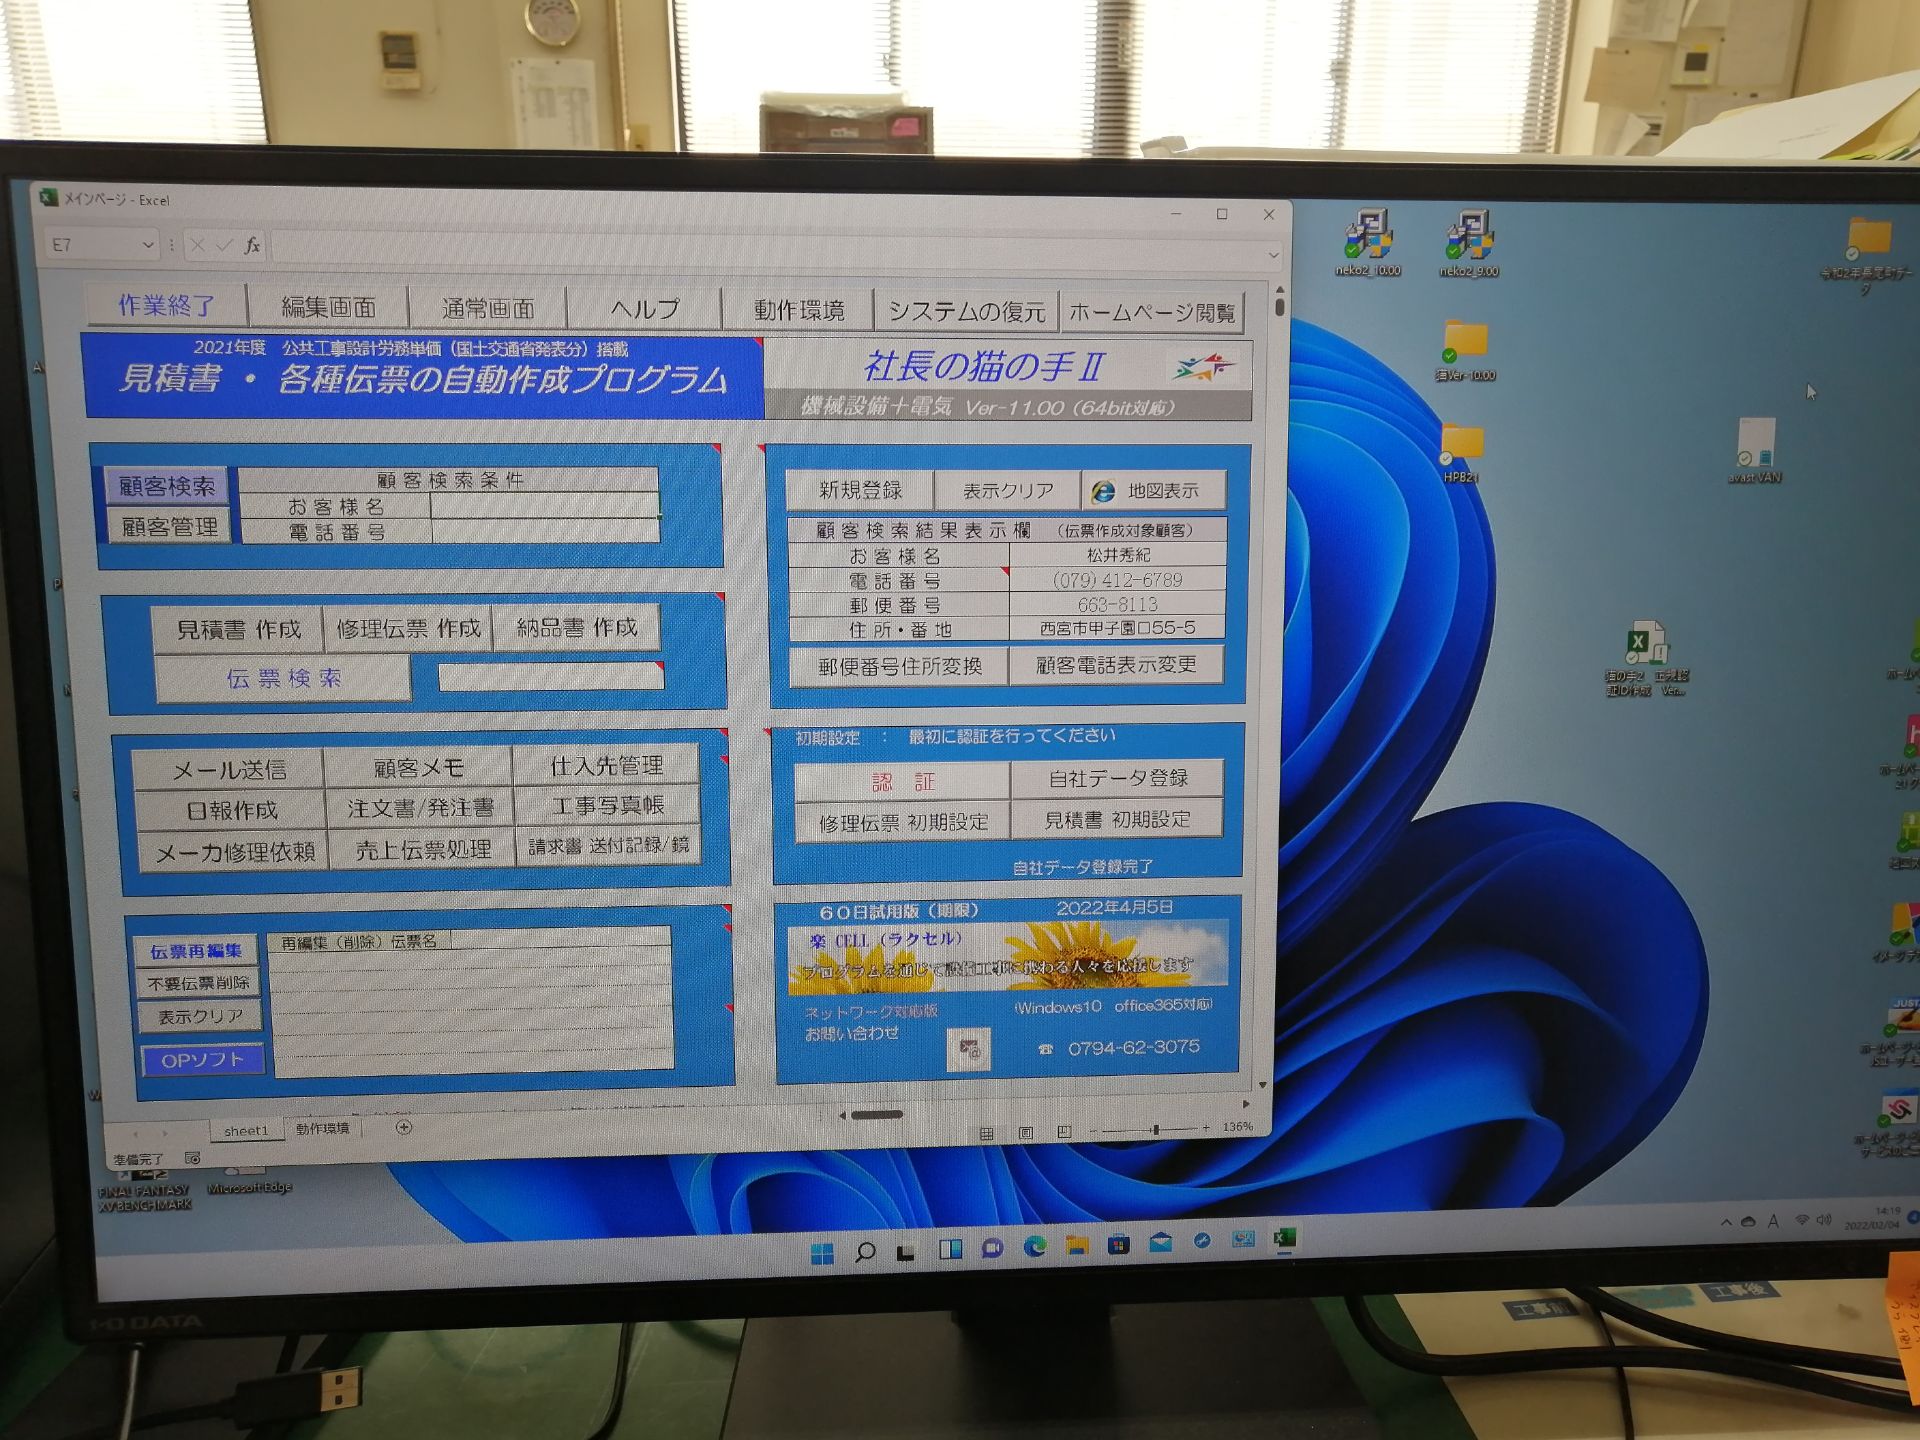This screenshot has width=1920, height=1440.
Task: Open the HP821 folder on desktop
Action: pyautogui.click(x=1461, y=452)
